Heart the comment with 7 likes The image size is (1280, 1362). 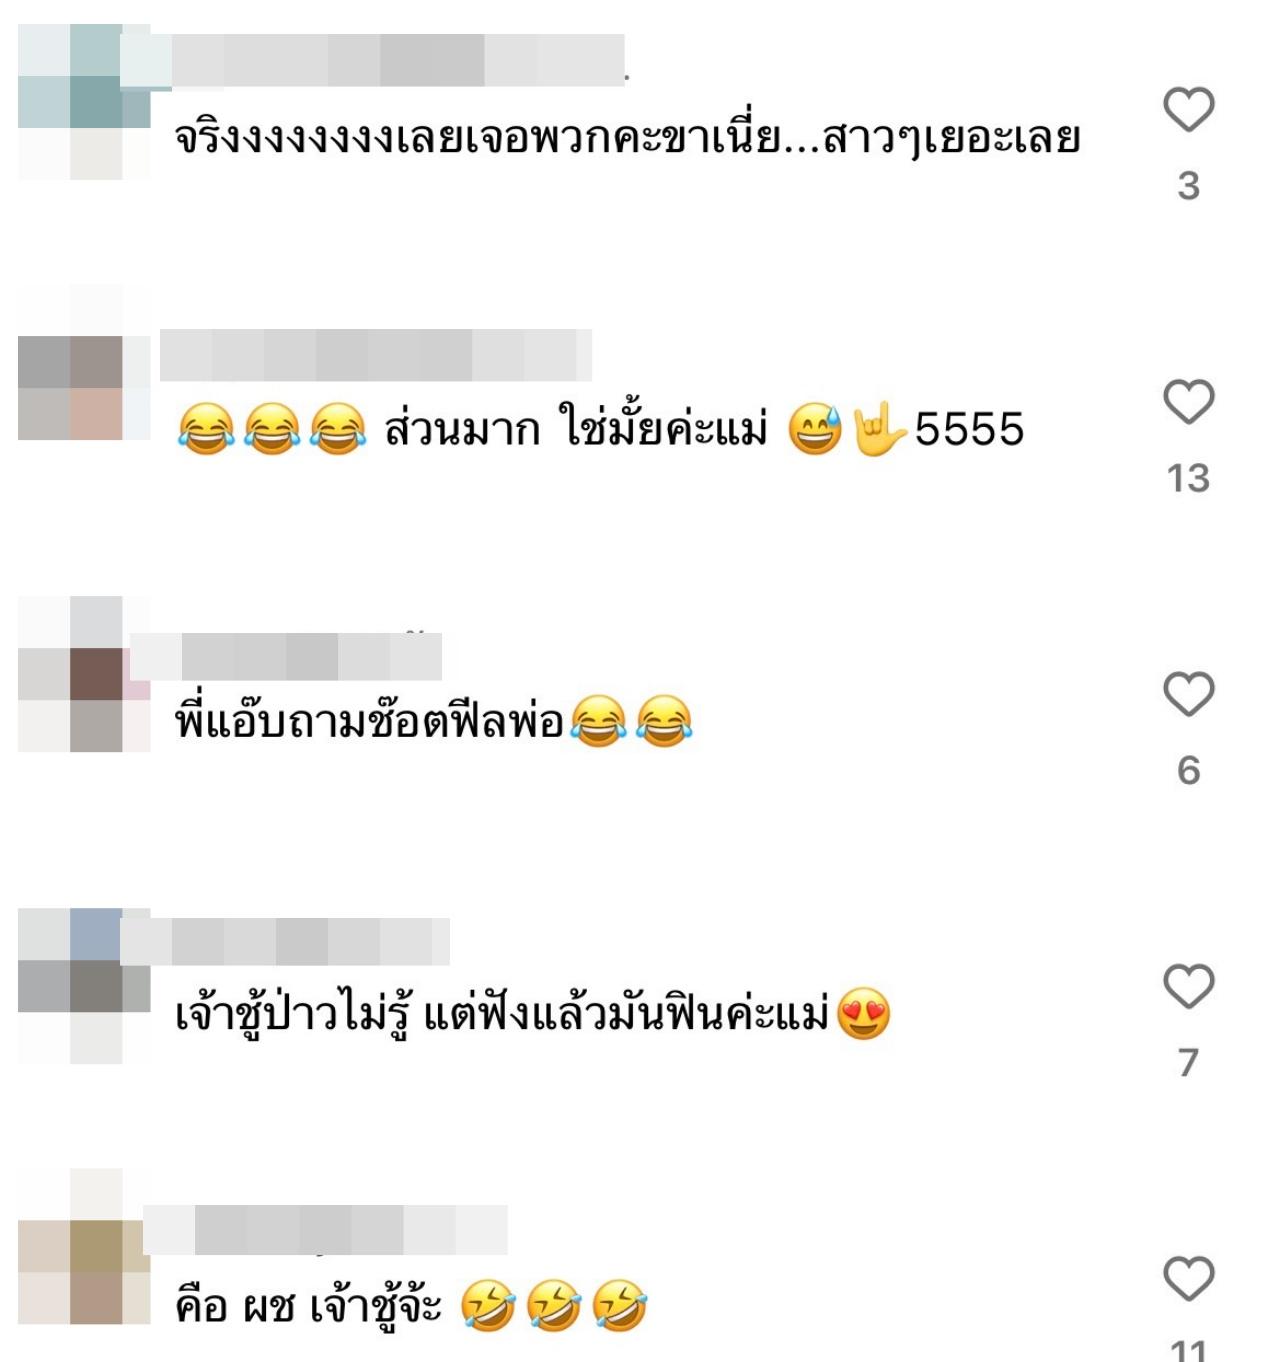tap(1188, 986)
